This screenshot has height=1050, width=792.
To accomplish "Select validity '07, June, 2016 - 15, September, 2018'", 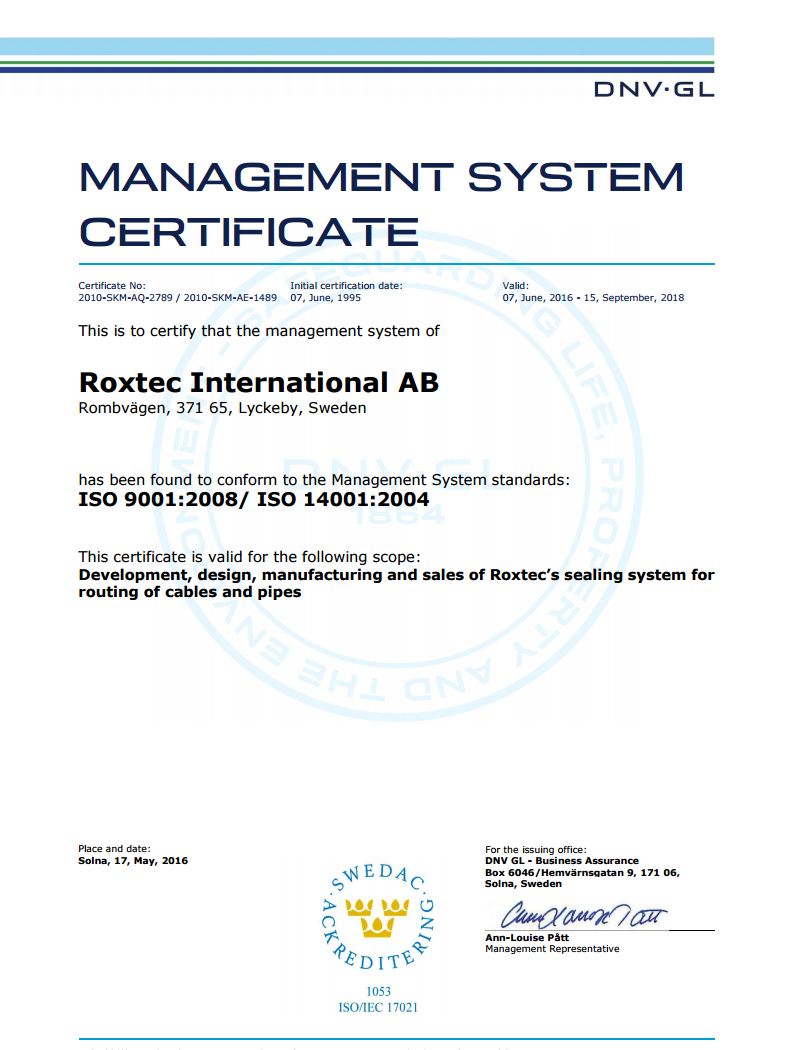I will click(593, 298).
